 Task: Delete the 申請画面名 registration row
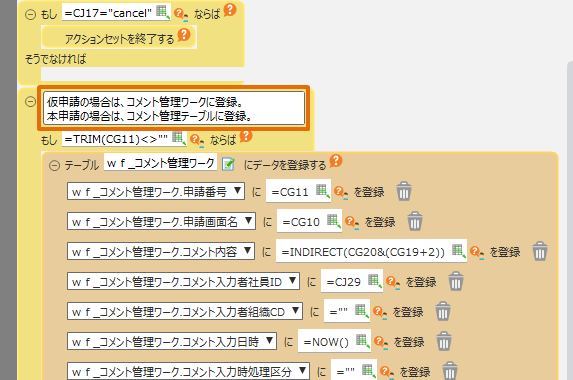[415, 221]
